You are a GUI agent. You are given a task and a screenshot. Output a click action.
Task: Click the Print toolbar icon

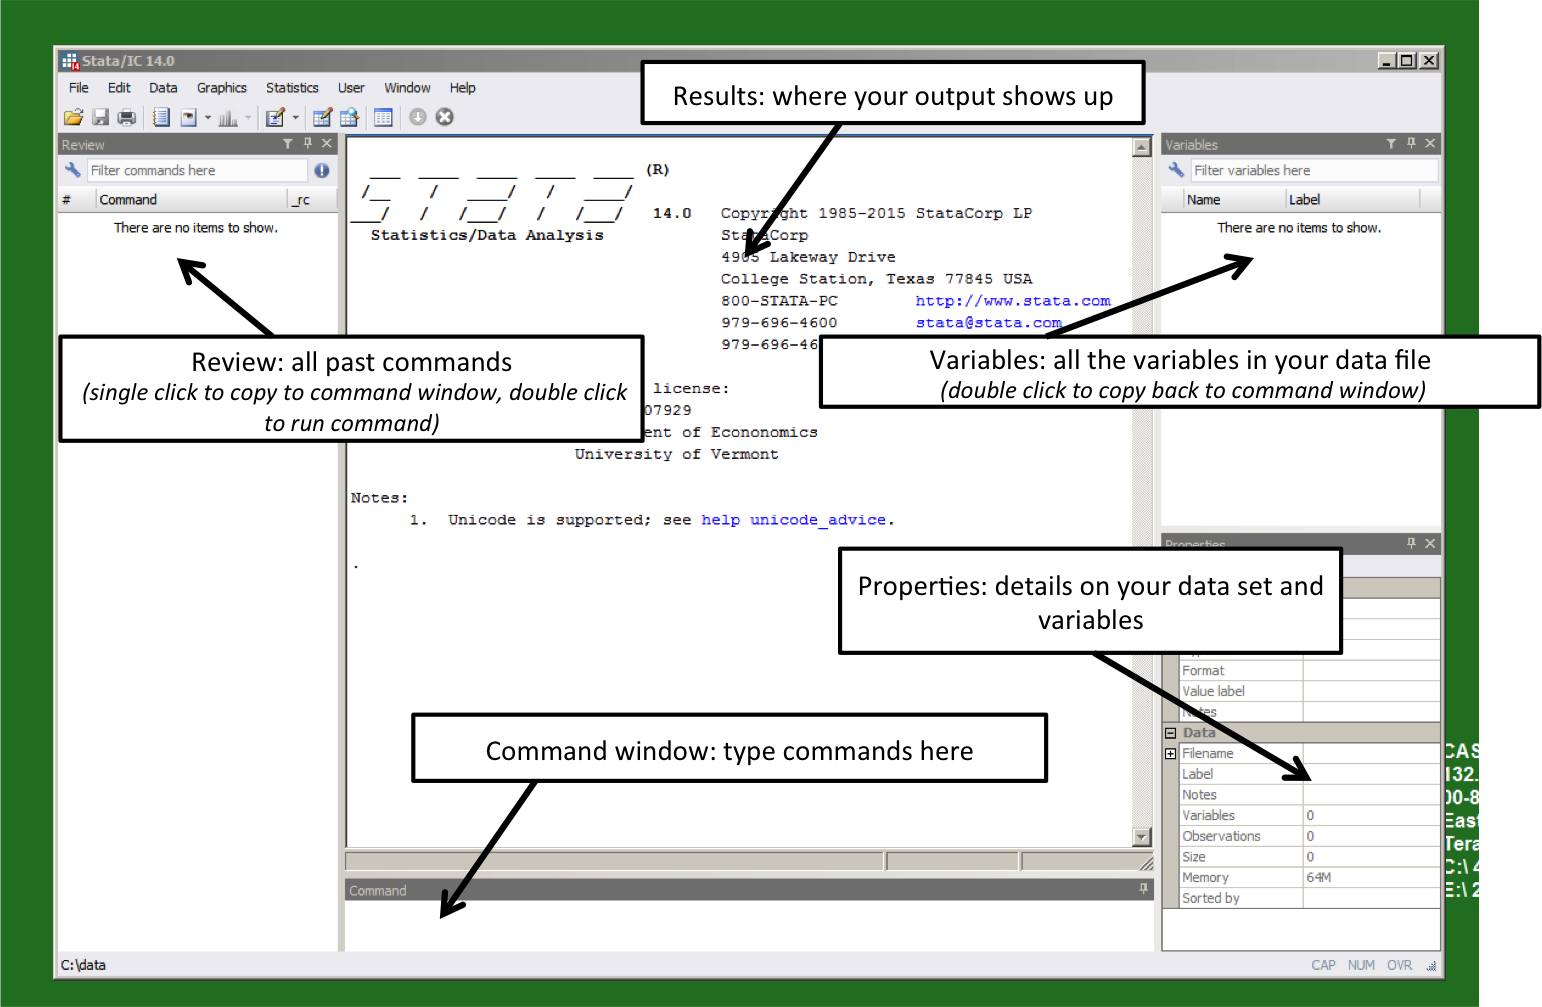coord(126,118)
